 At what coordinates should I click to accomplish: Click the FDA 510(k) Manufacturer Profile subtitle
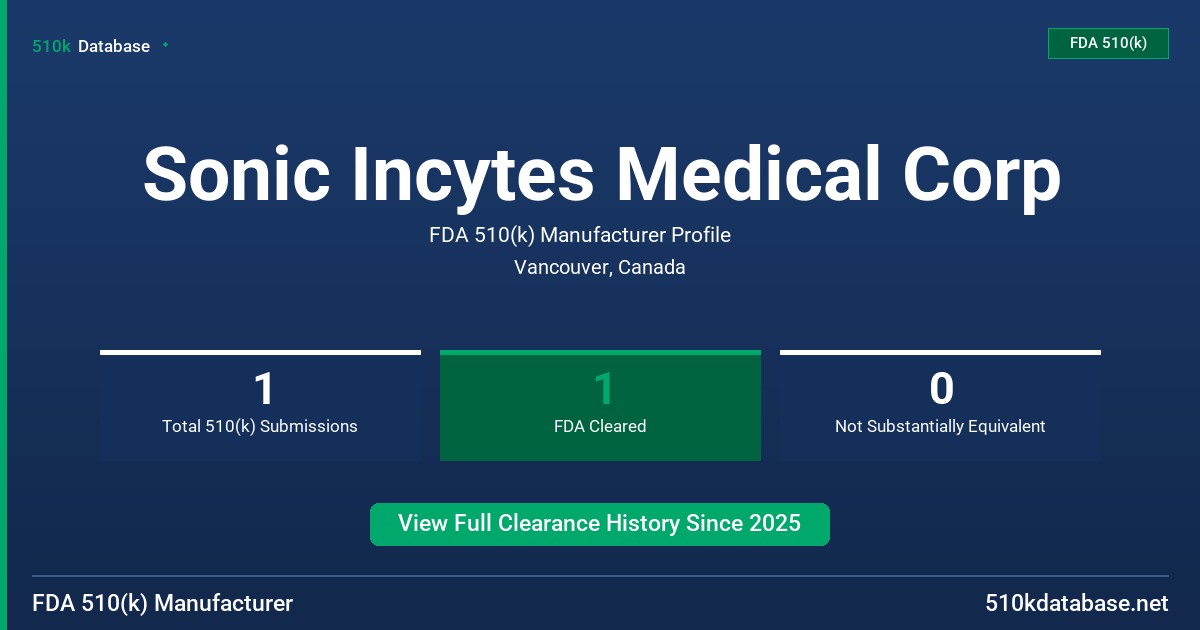click(580, 235)
